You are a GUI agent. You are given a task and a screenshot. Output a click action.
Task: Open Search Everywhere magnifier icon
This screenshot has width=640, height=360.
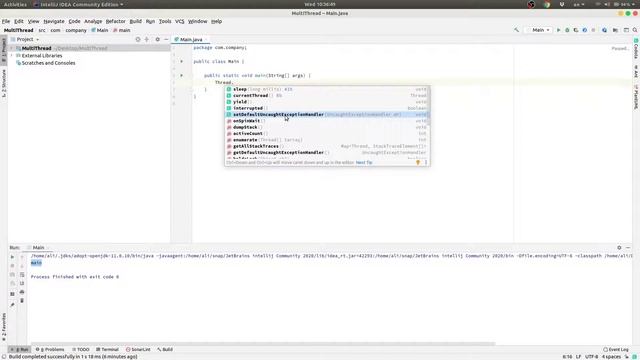pyautogui.click(x=635, y=30)
